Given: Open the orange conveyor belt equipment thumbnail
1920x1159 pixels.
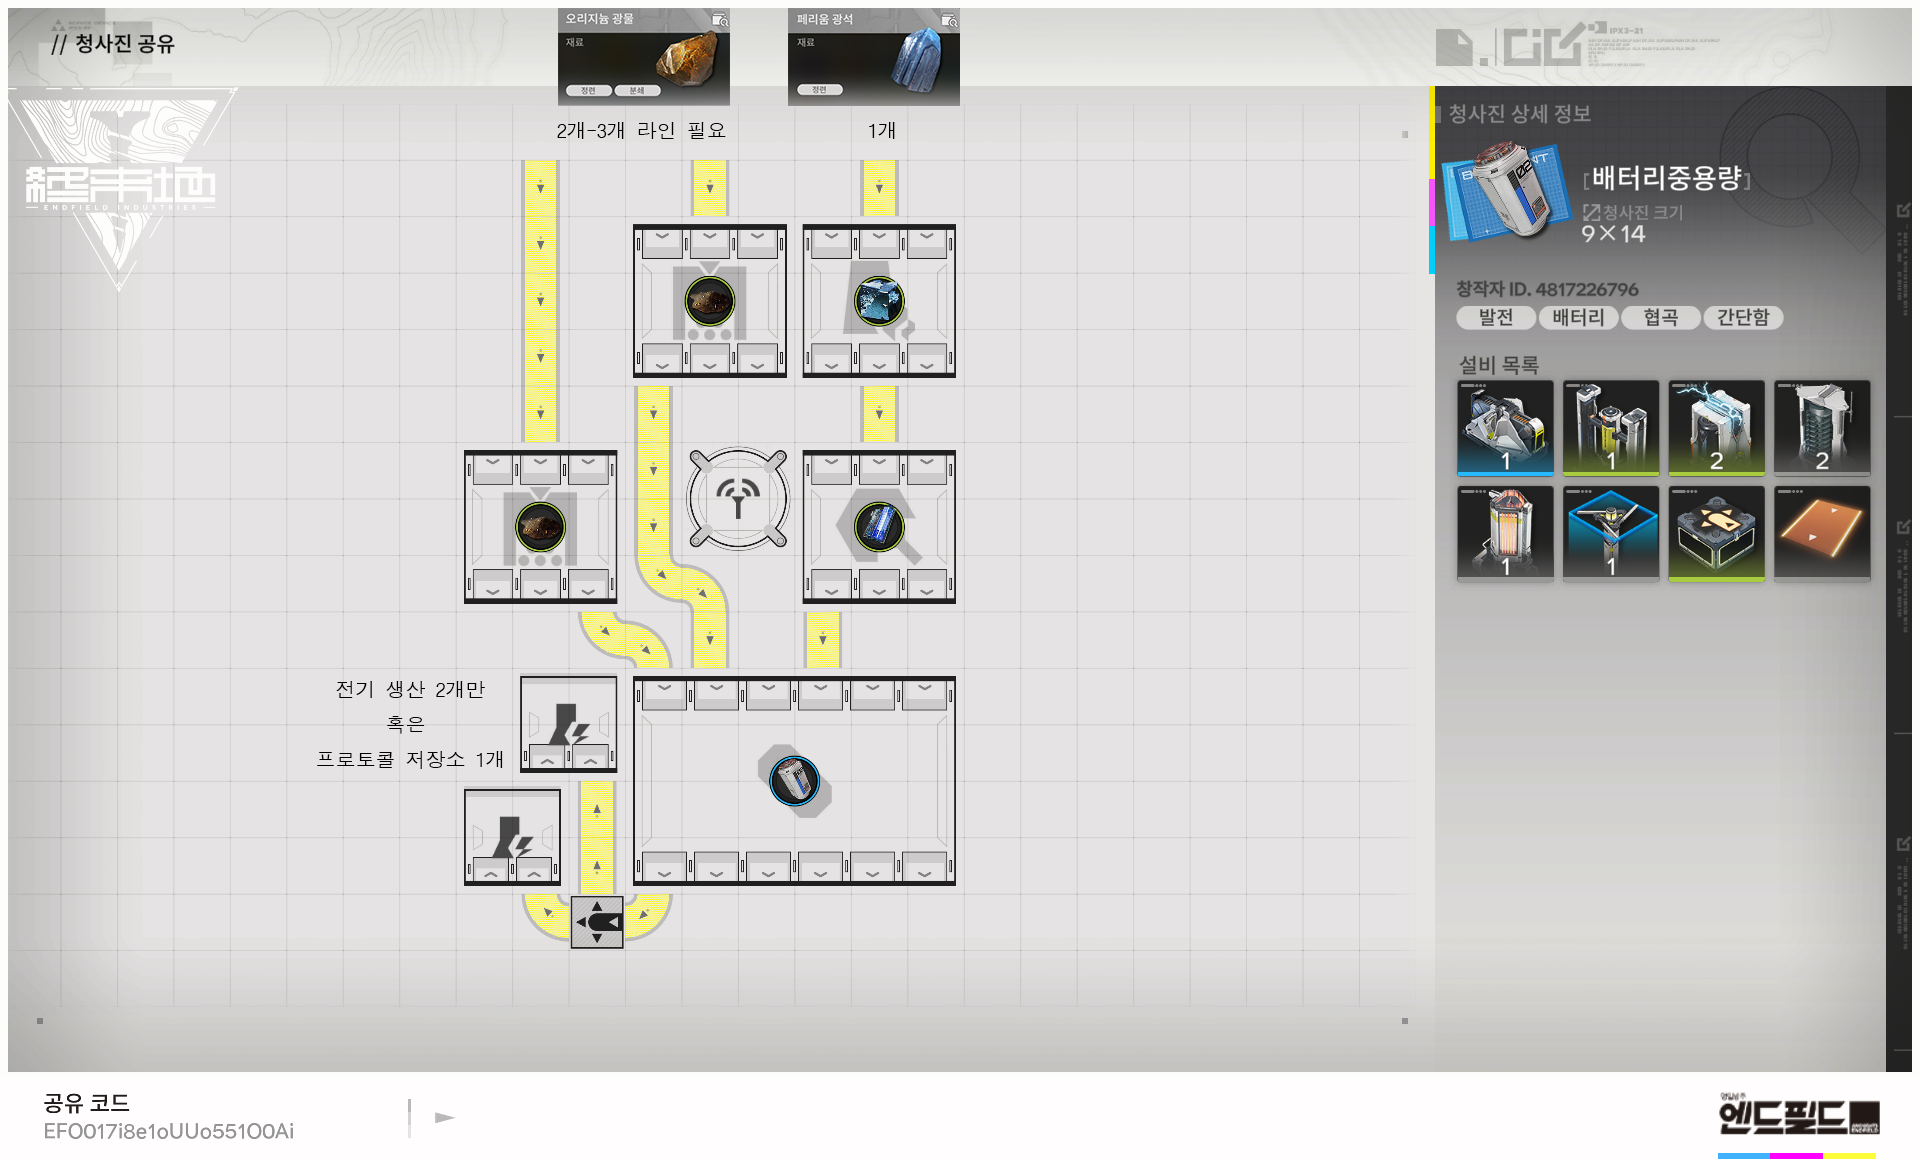Looking at the screenshot, I should 1821,532.
